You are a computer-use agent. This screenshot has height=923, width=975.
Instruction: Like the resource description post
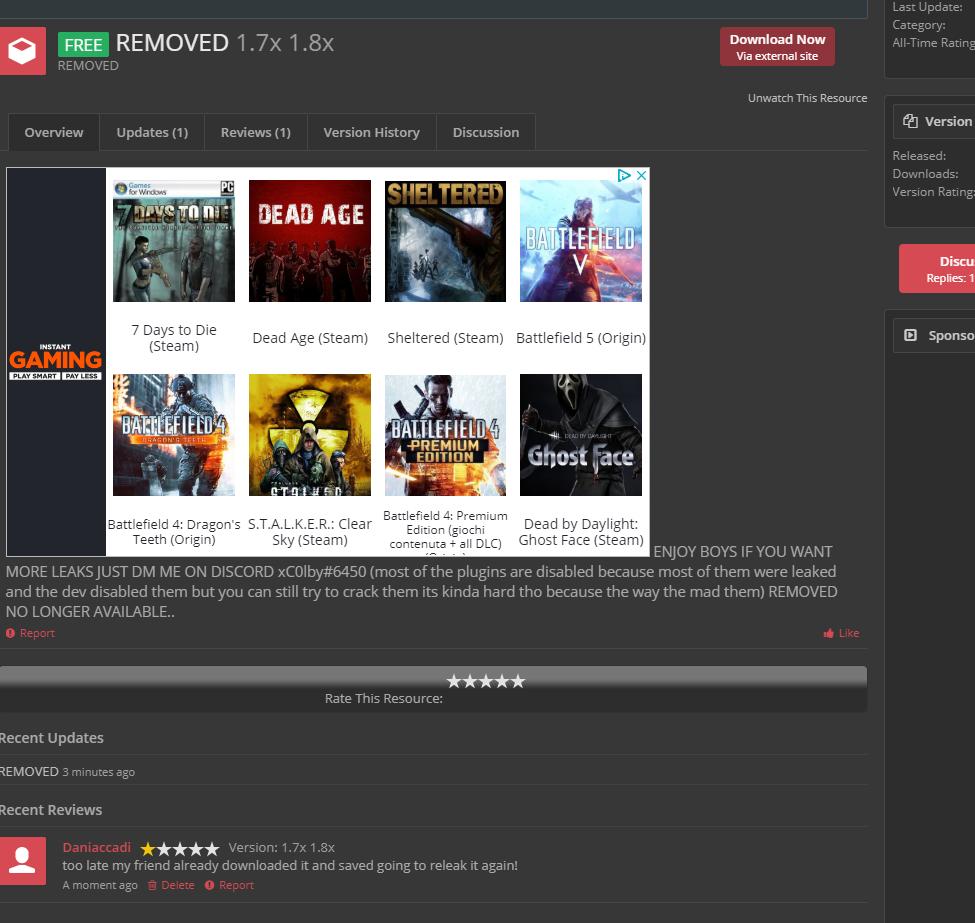[x=841, y=633]
